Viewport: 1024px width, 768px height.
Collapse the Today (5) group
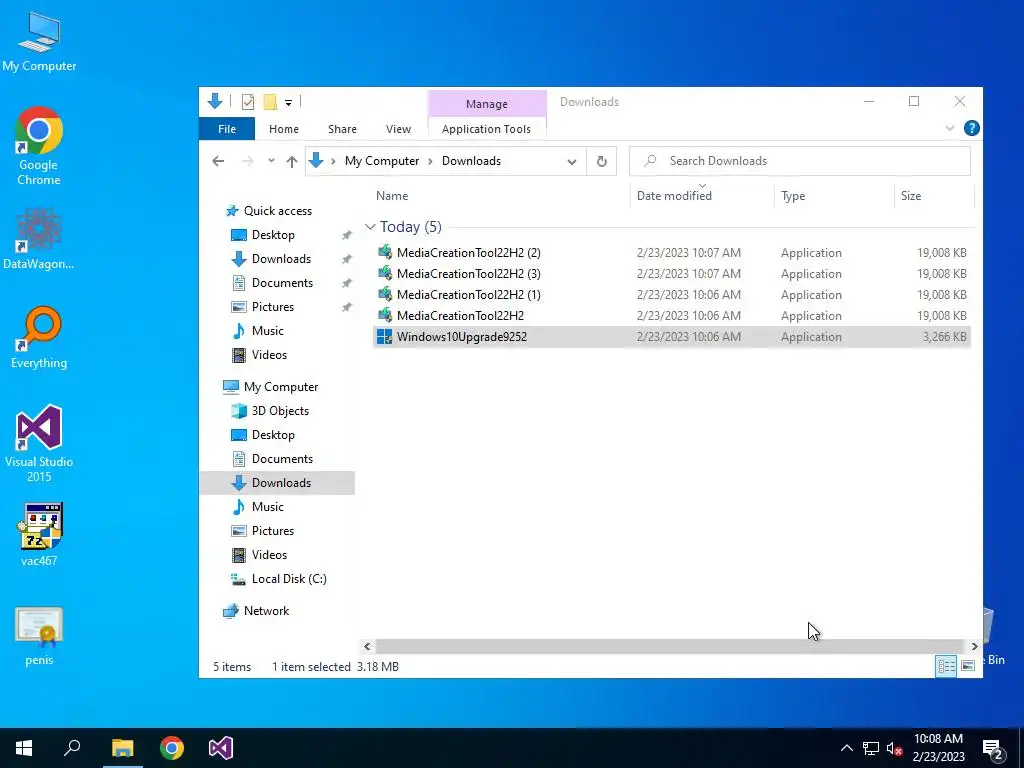[370, 227]
